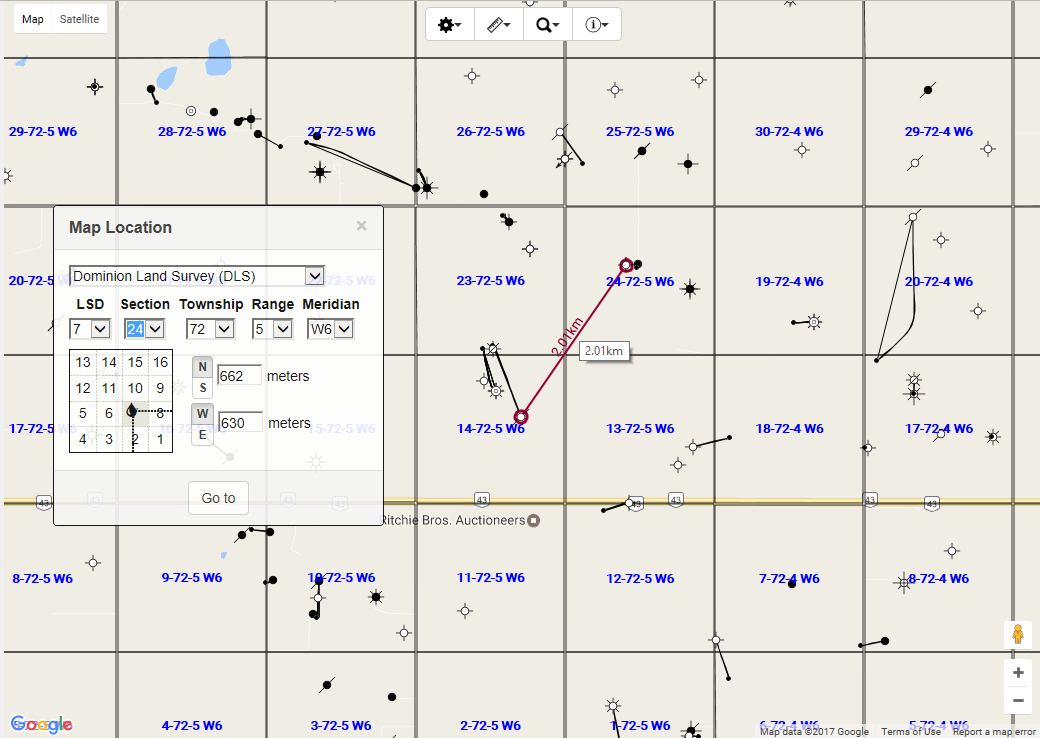Image resolution: width=1040 pixels, height=738 pixels.
Task: Select LSD 4 in the grid
Action: point(83,439)
